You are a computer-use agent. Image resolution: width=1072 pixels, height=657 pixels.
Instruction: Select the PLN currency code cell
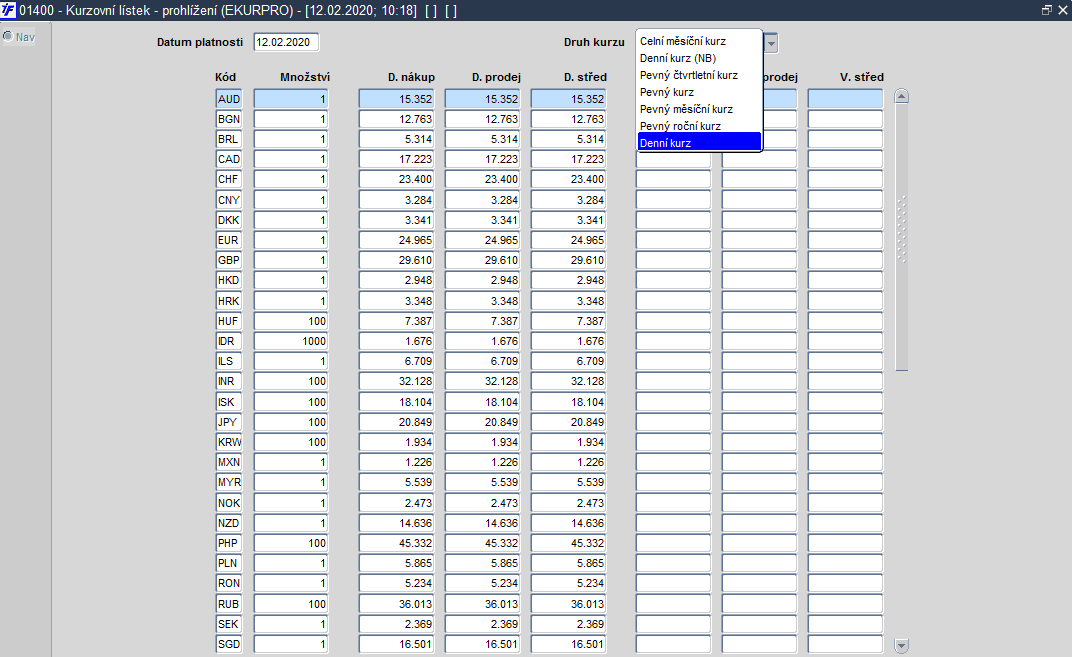pos(228,563)
